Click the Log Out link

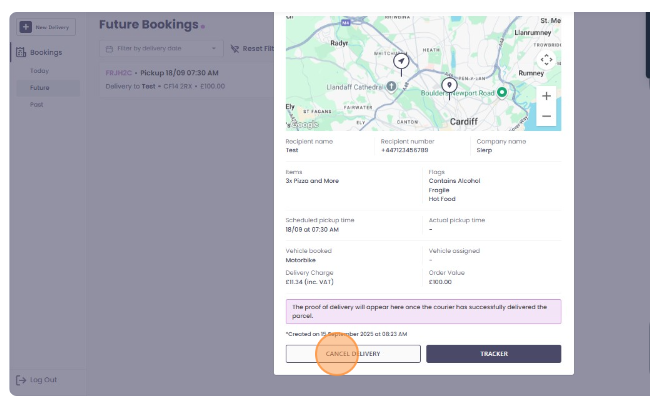click(43, 380)
